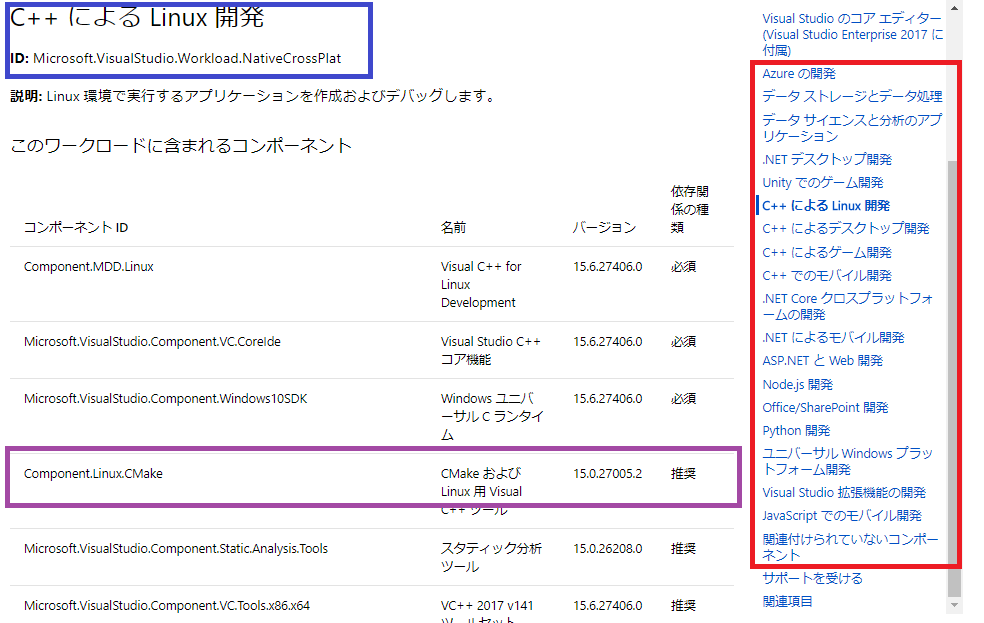Click the Component.Linux.CMake cell
The width and height of the screenshot is (984, 623).
tap(93, 474)
